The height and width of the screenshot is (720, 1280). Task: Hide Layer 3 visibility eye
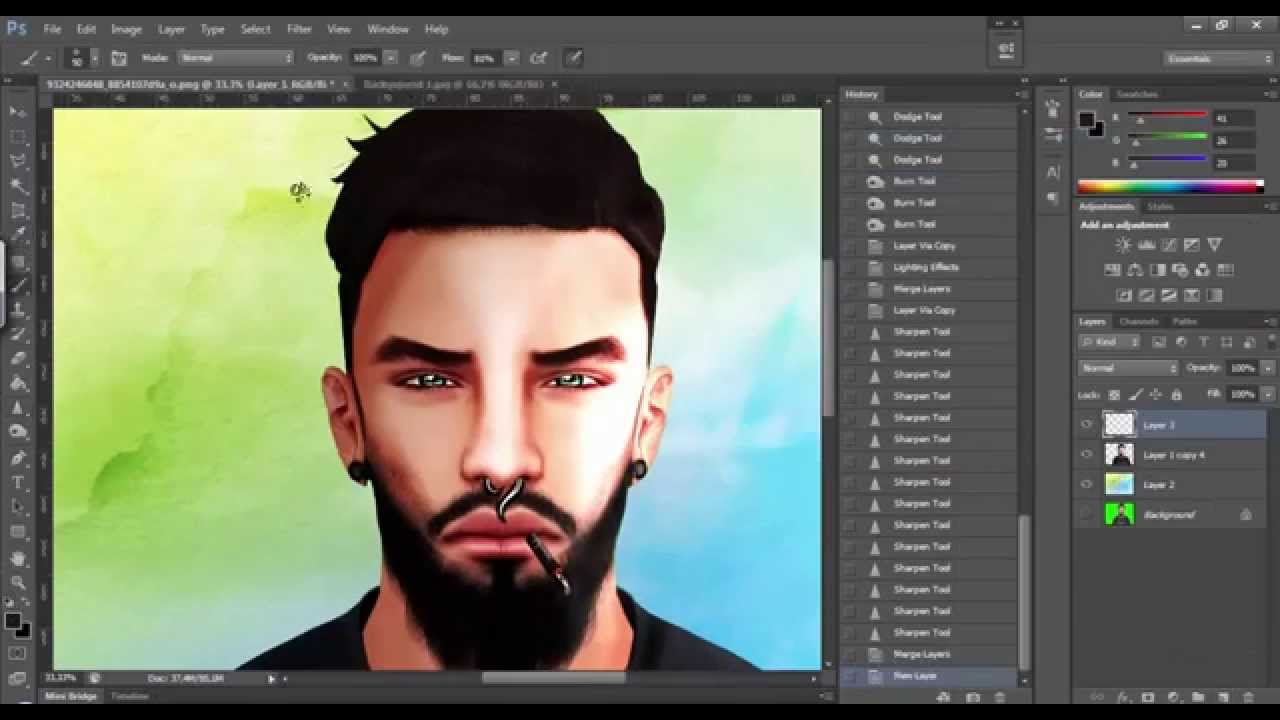(1087, 425)
